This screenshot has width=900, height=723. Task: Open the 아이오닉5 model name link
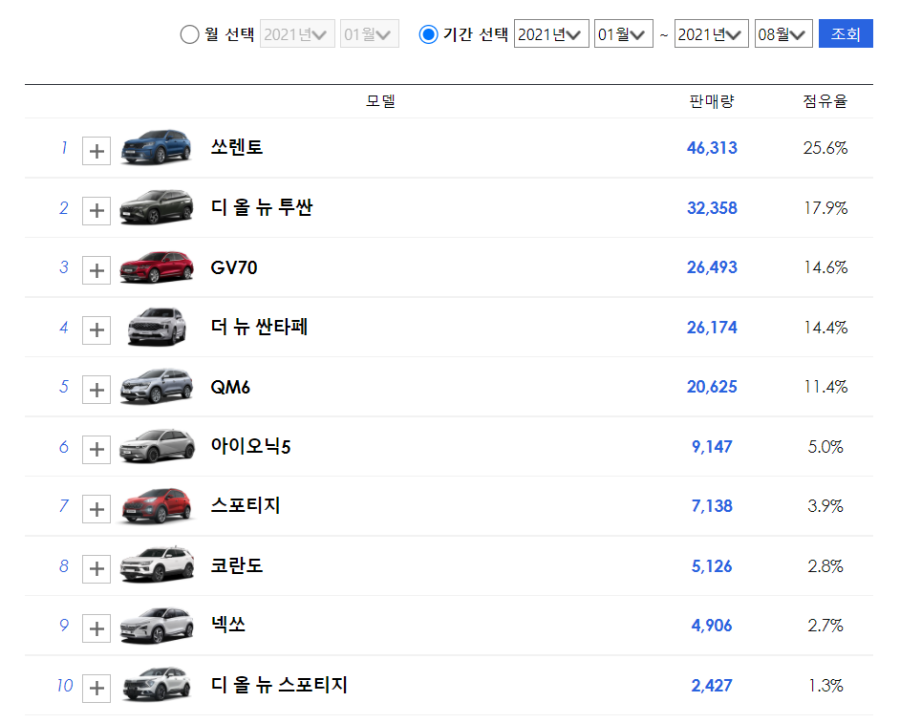click(251, 446)
